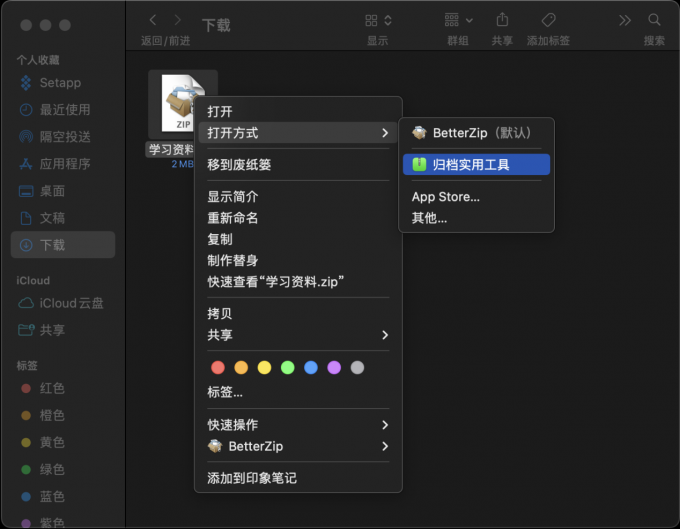Choose 重新命名 from context menu

[298, 218]
